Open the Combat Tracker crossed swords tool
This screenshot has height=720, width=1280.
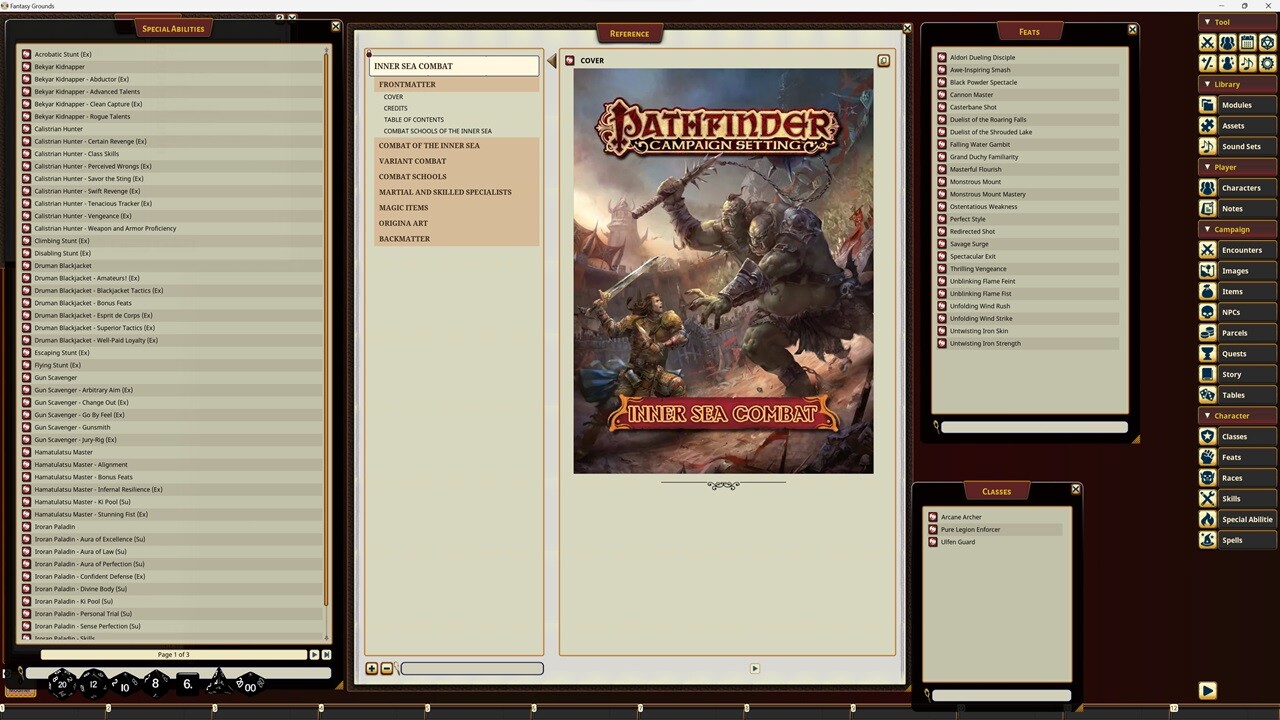[x=1208, y=42]
